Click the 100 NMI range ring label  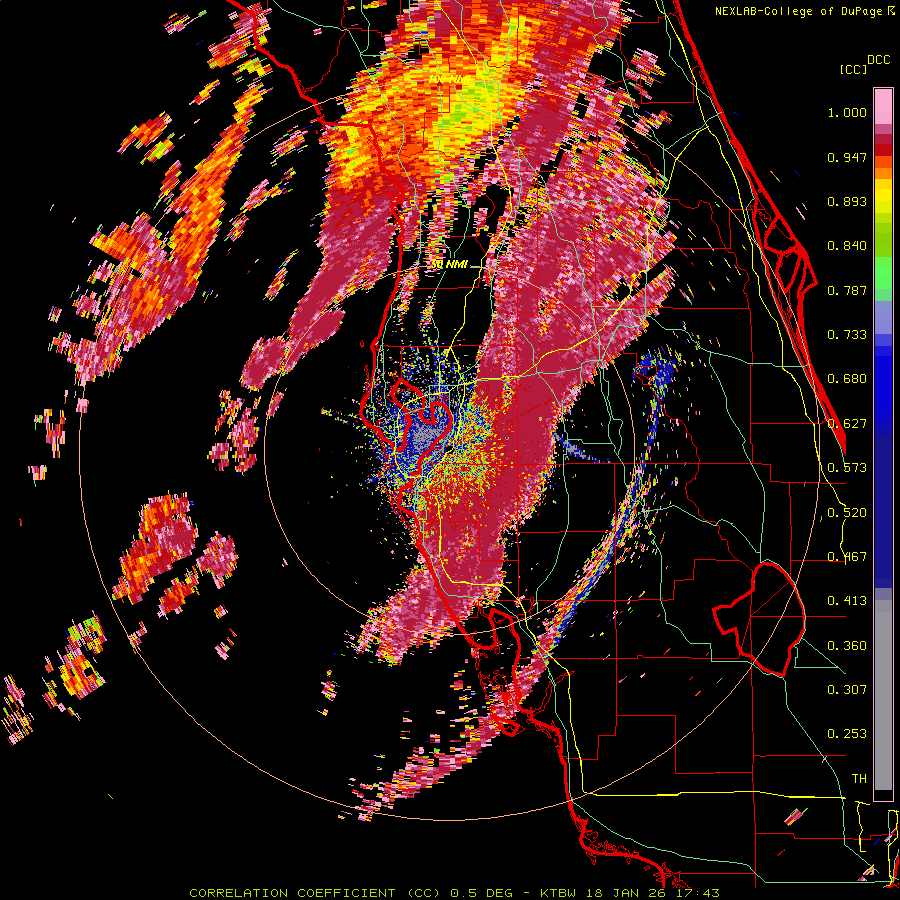click(x=448, y=78)
